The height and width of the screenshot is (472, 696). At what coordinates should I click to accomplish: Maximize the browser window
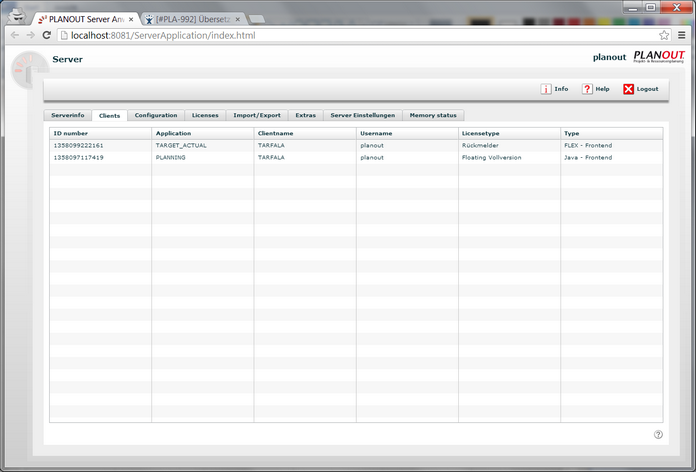click(x=651, y=8)
